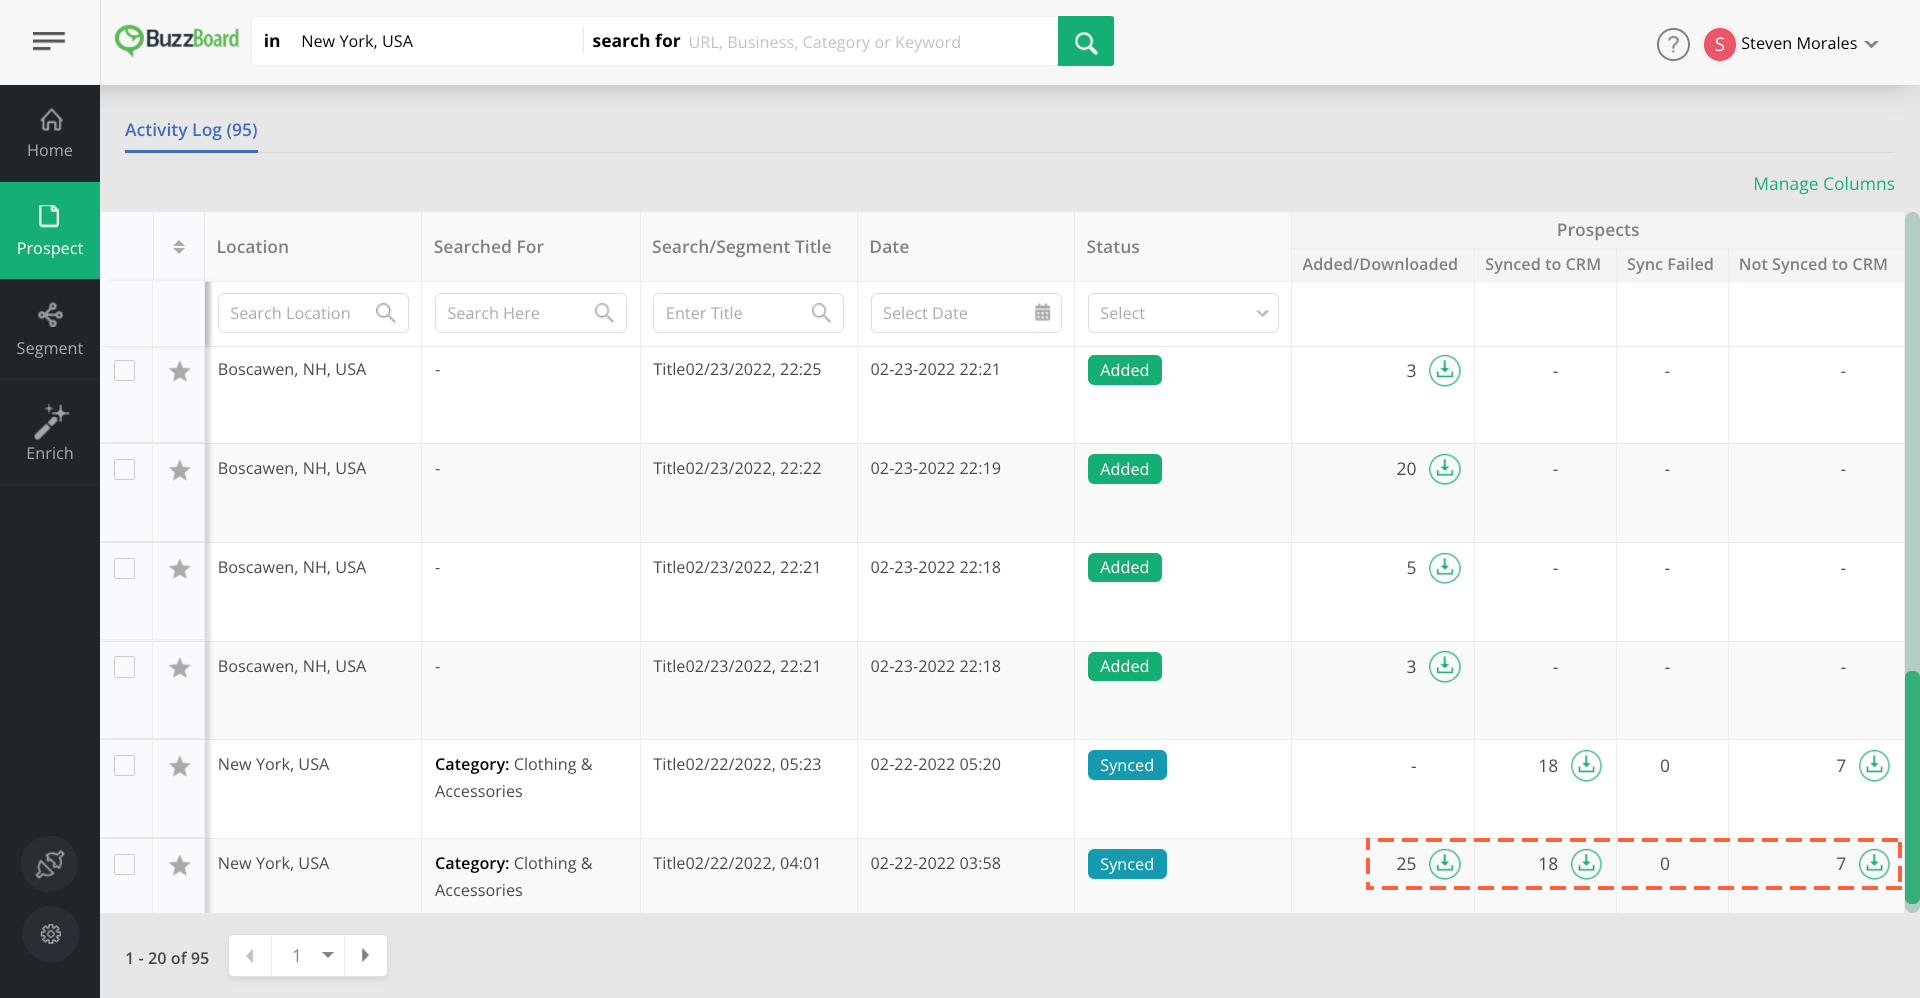The width and height of the screenshot is (1920, 998).
Task: Click the magnifier in Search Here field
Action: [x=604, y=313]
